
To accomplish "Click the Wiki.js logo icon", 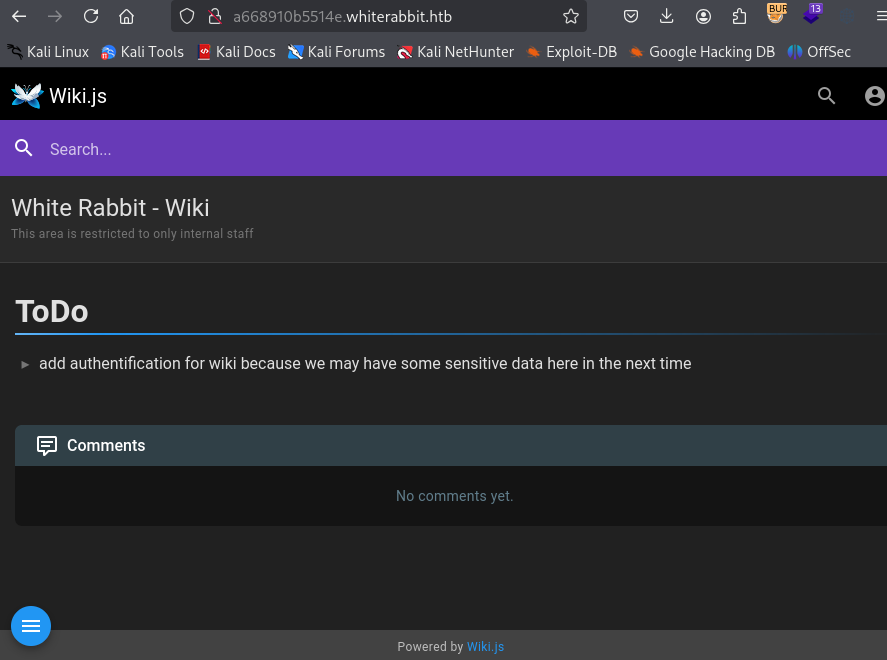I will 27,96.
